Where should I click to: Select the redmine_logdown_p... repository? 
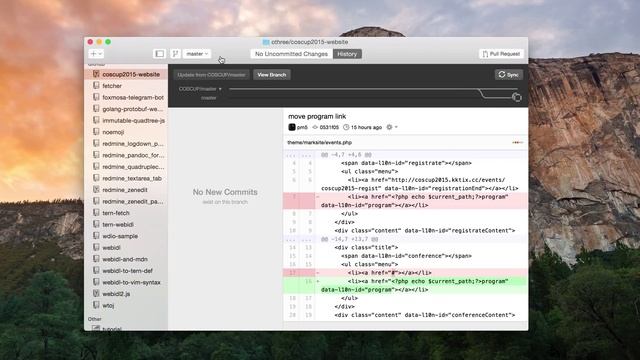[126, 144]
